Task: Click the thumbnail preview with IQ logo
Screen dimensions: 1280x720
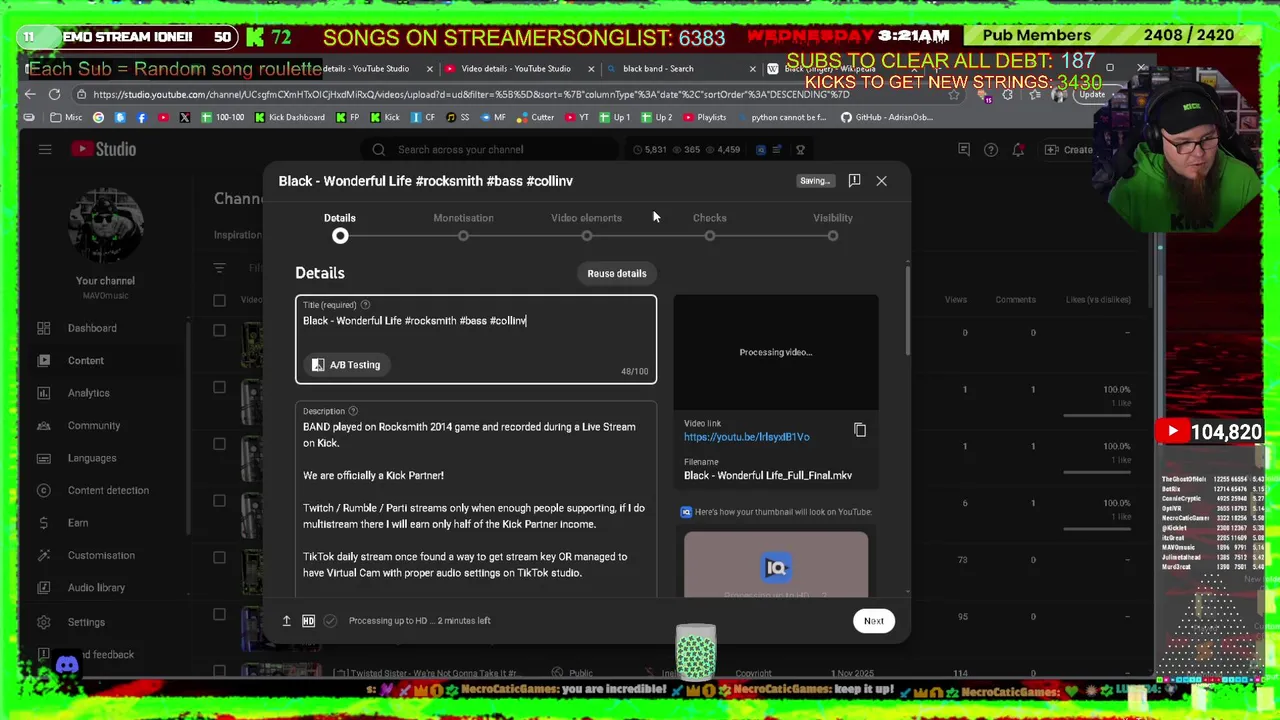Action: tap(776, 565)
